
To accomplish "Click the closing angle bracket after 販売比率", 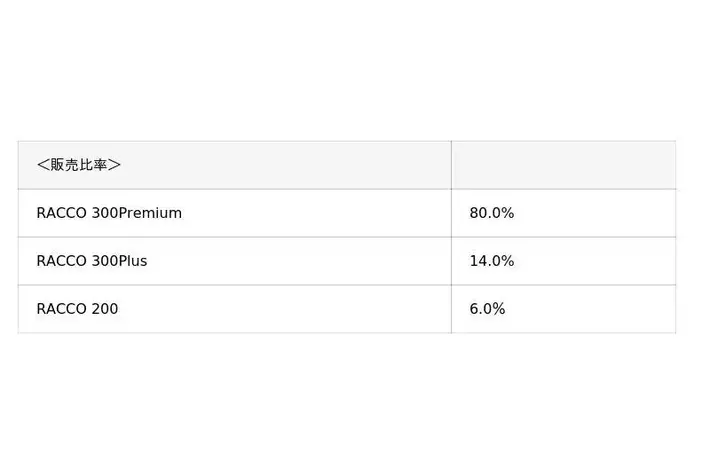I will pos(115,165).
